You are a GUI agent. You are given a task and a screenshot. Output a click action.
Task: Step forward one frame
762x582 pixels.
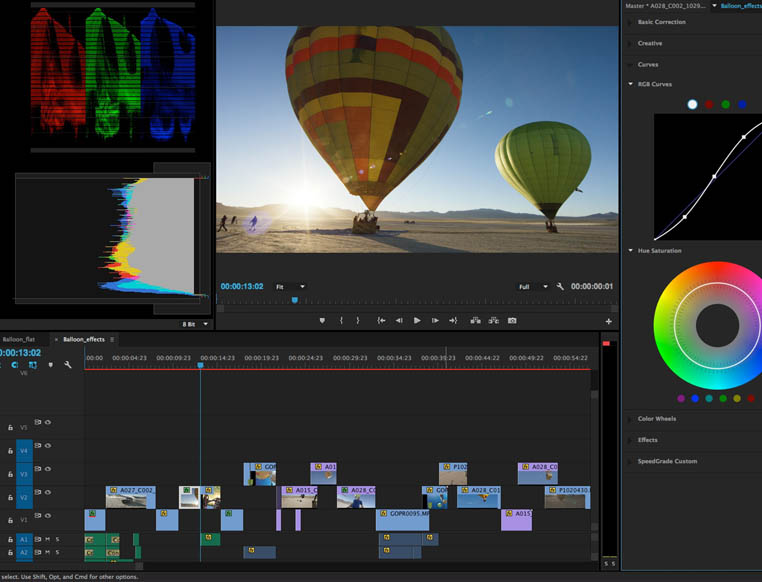click(435, 321)
